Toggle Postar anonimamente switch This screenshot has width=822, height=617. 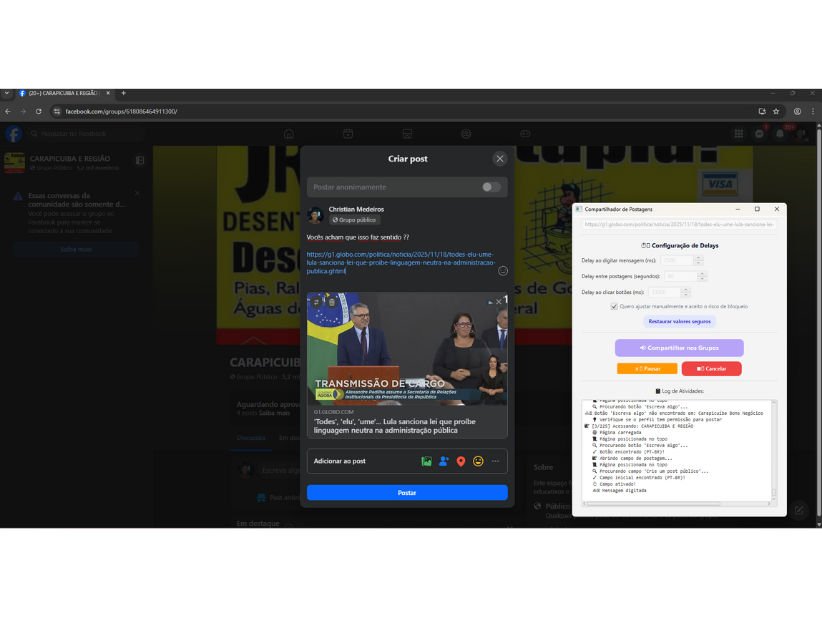[490, 187]
